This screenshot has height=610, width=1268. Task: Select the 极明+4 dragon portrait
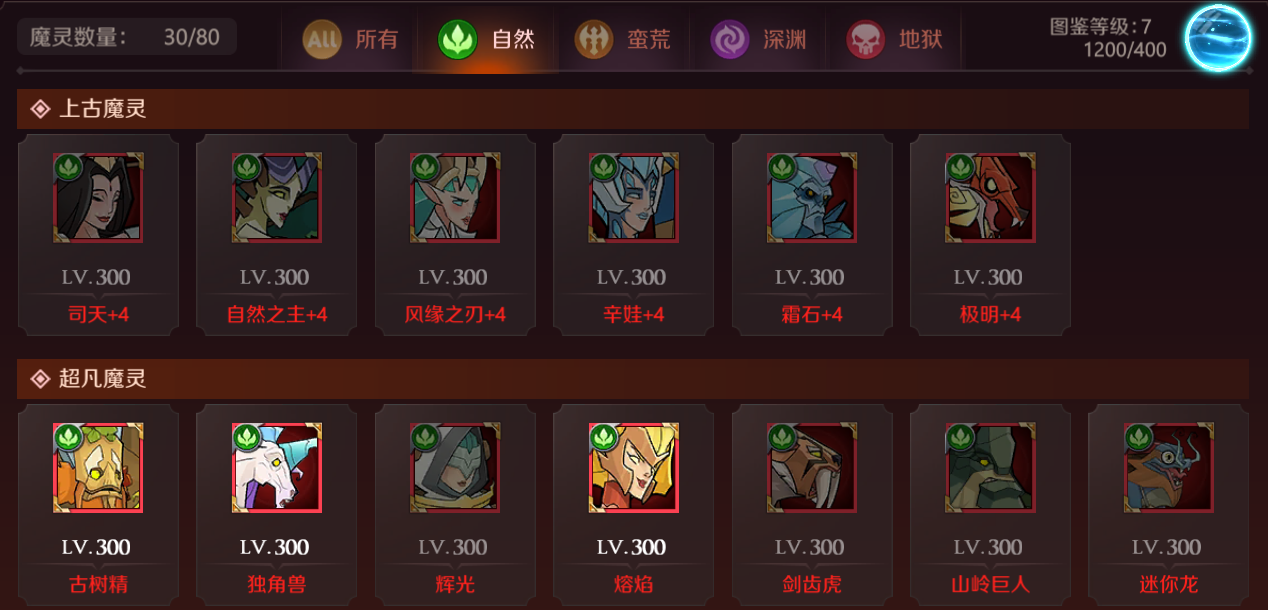[991, 197]
